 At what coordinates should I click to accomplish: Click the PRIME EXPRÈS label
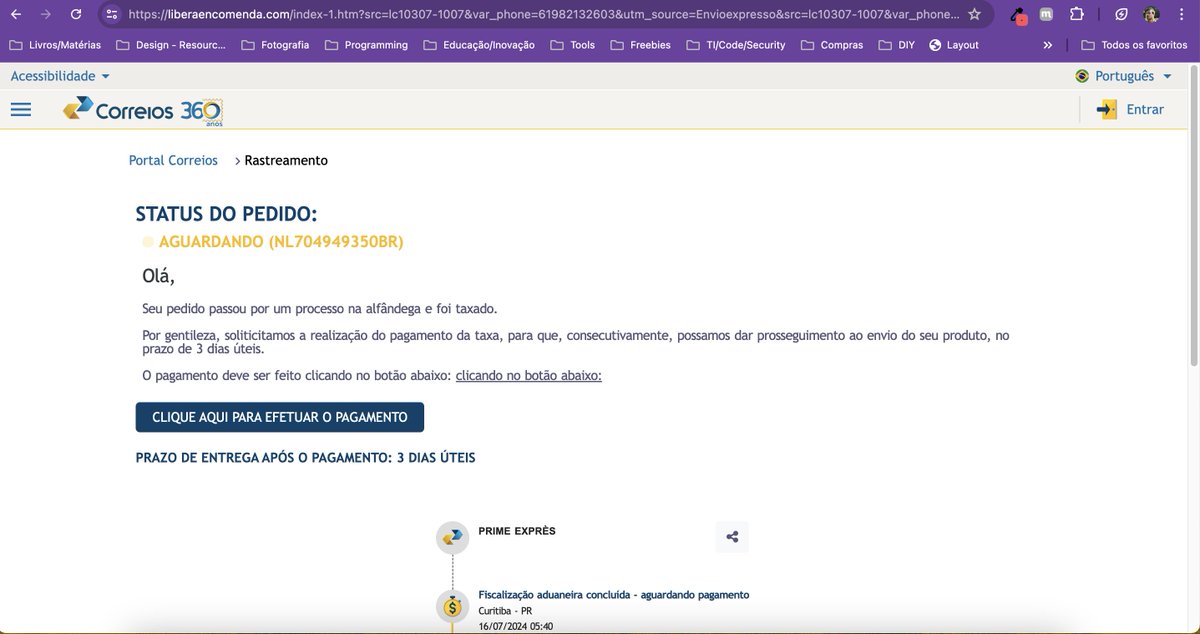517,531
